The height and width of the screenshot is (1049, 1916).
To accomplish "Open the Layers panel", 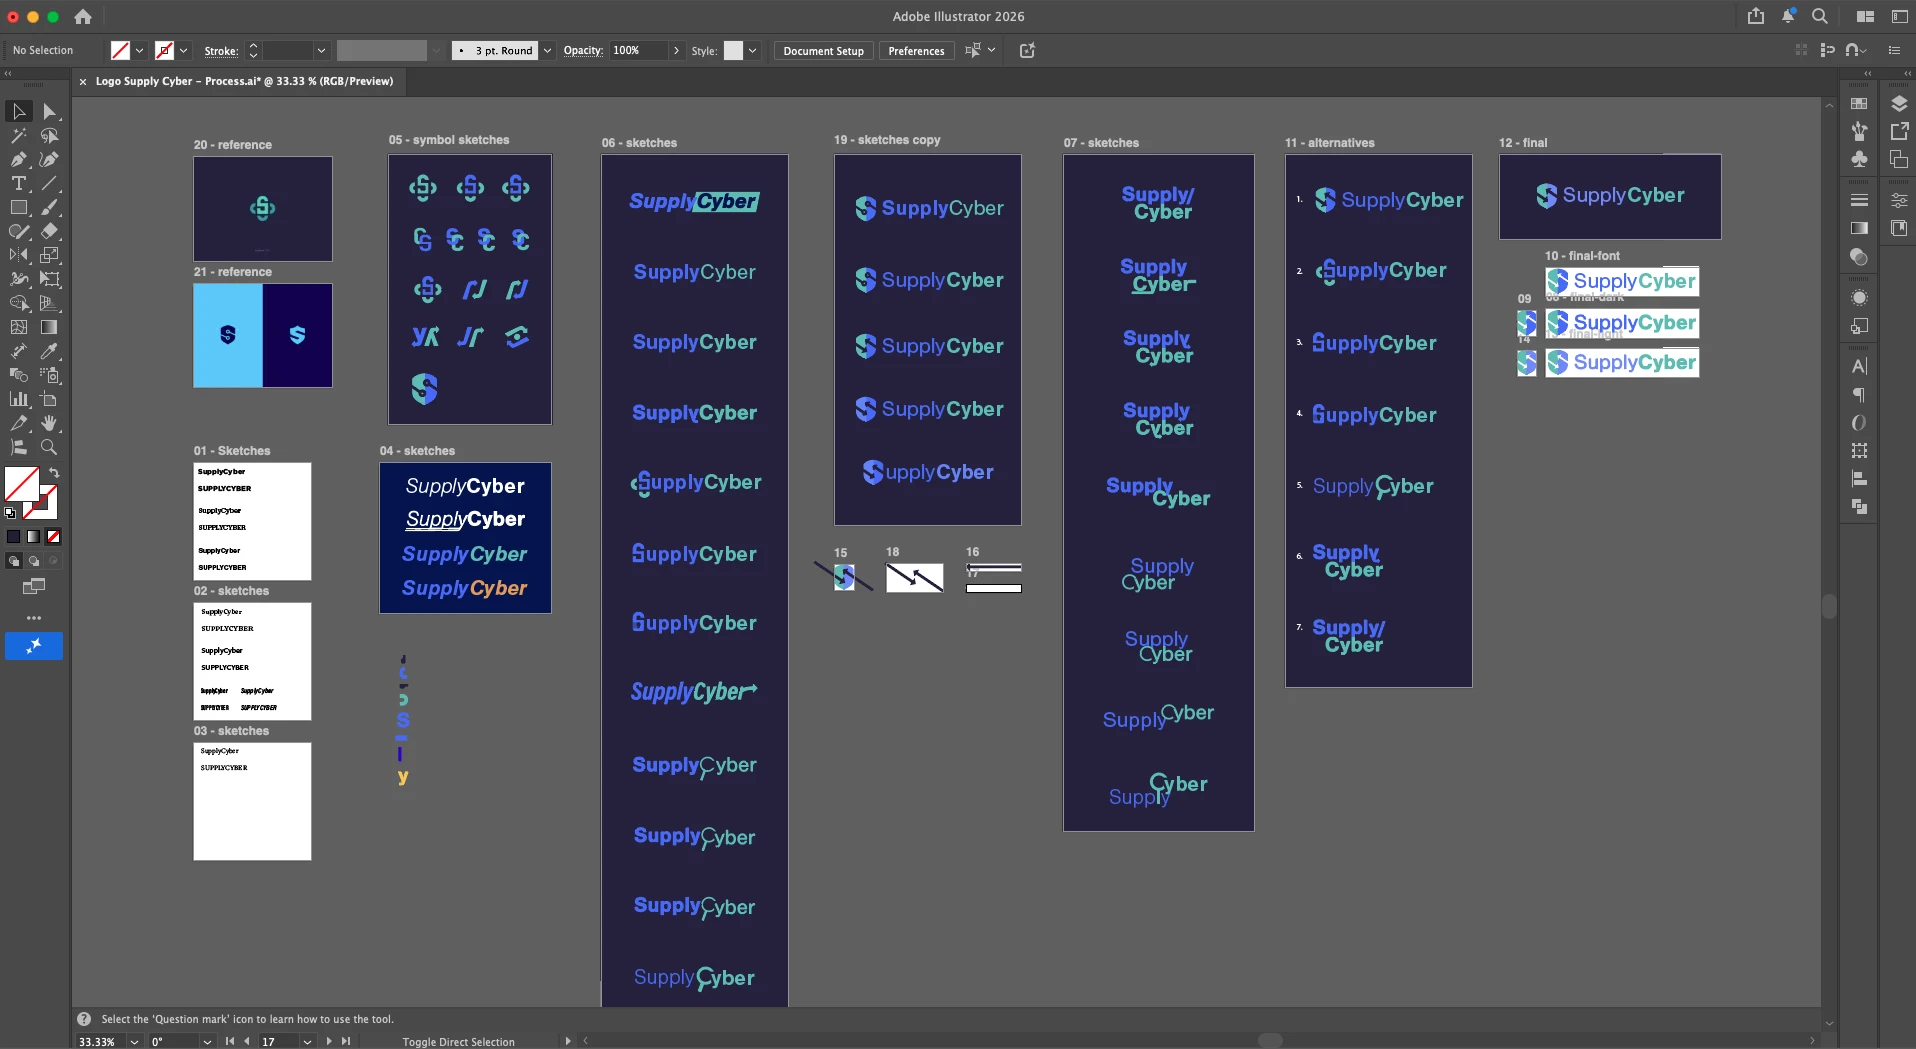I will pyautogui.click(x=1899, y=103).
